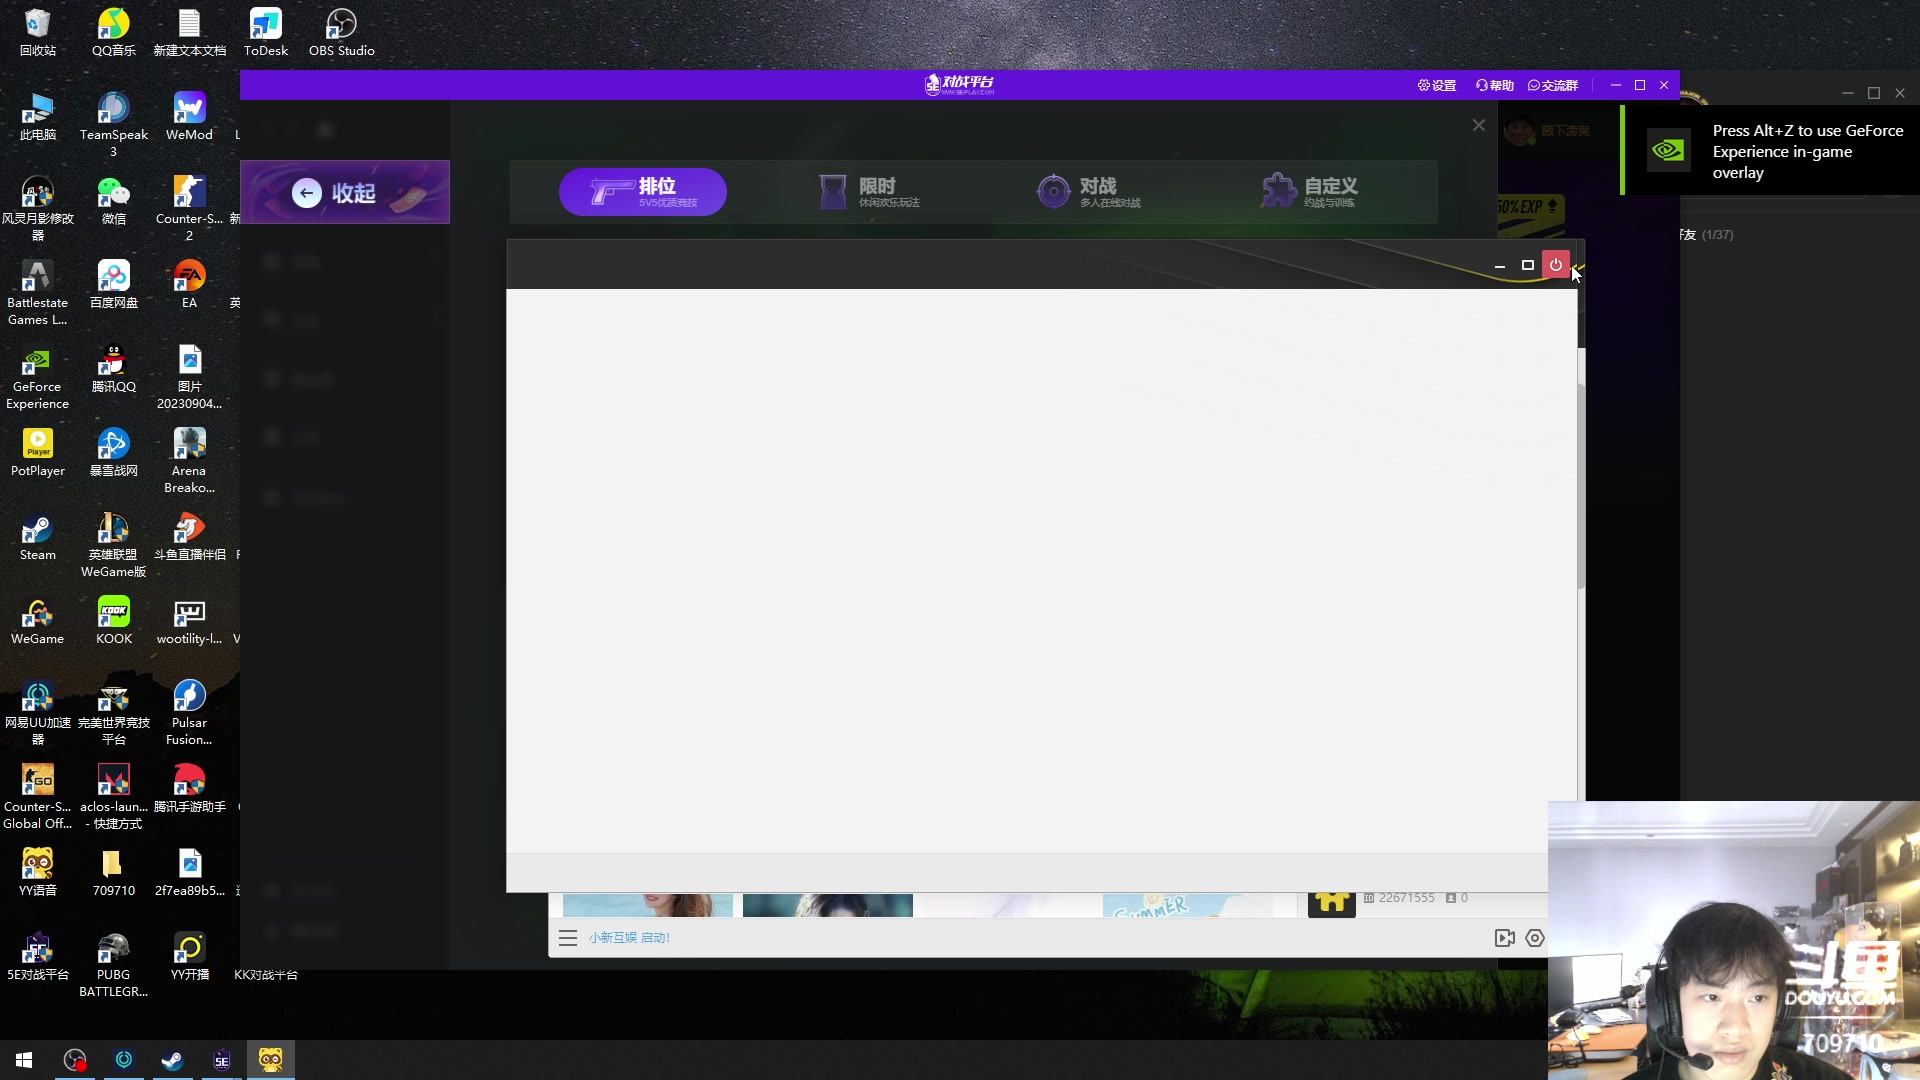The height and width of the screenshot is (1080, 1920).
Task: Open the YY raccoon taskbar icon
Action: tap(270, 1060)
